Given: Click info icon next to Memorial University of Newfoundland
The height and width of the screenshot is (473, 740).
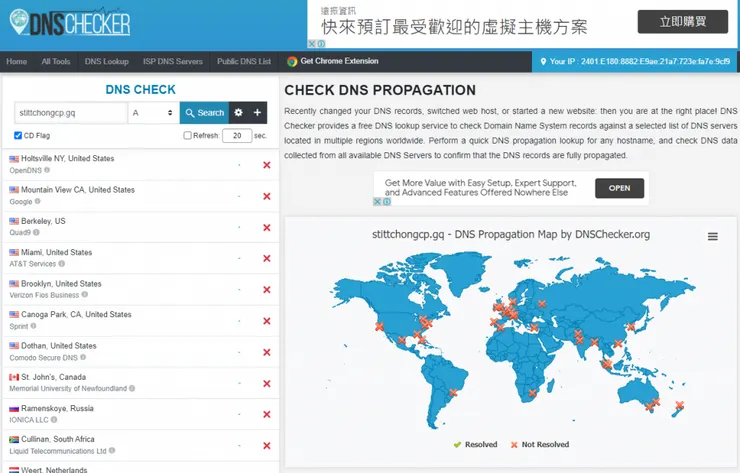Looking at the screenshot, I should pos(132,388).
